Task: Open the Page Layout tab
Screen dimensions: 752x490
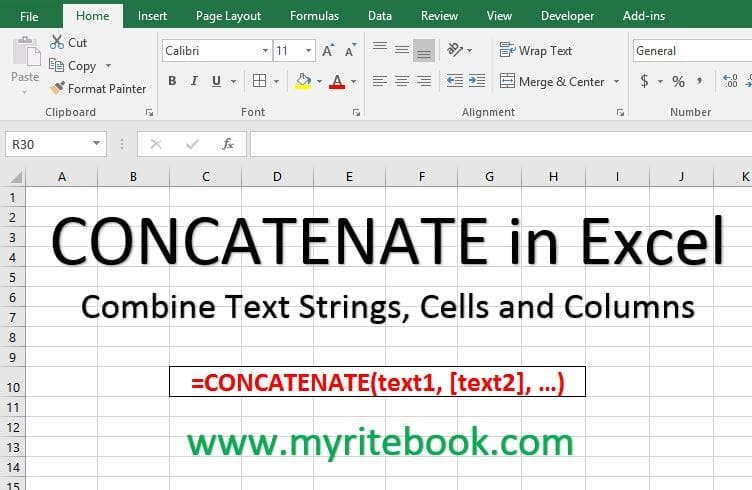Action: point(228,16)
